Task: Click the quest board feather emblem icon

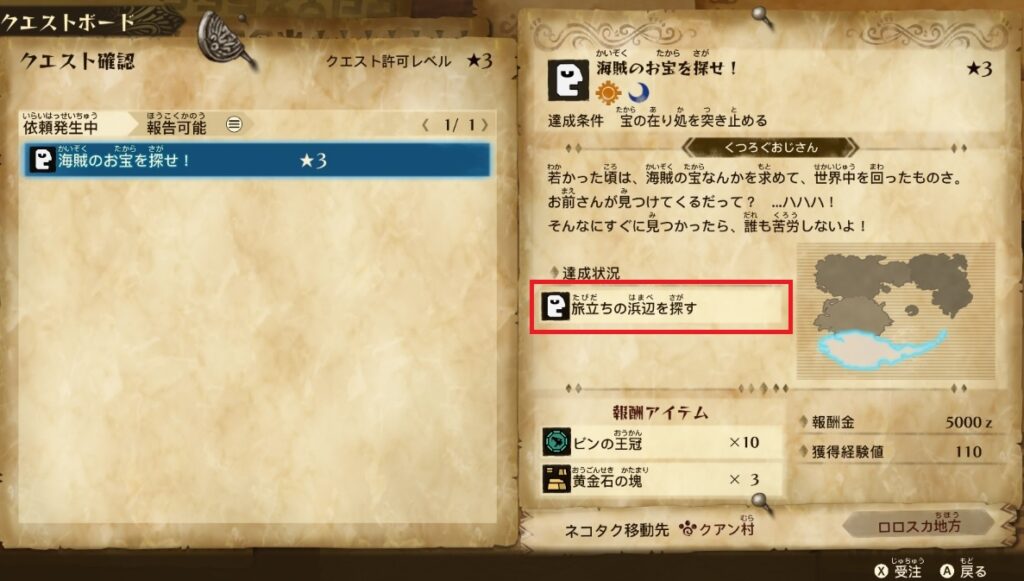Action: point(225,39)
